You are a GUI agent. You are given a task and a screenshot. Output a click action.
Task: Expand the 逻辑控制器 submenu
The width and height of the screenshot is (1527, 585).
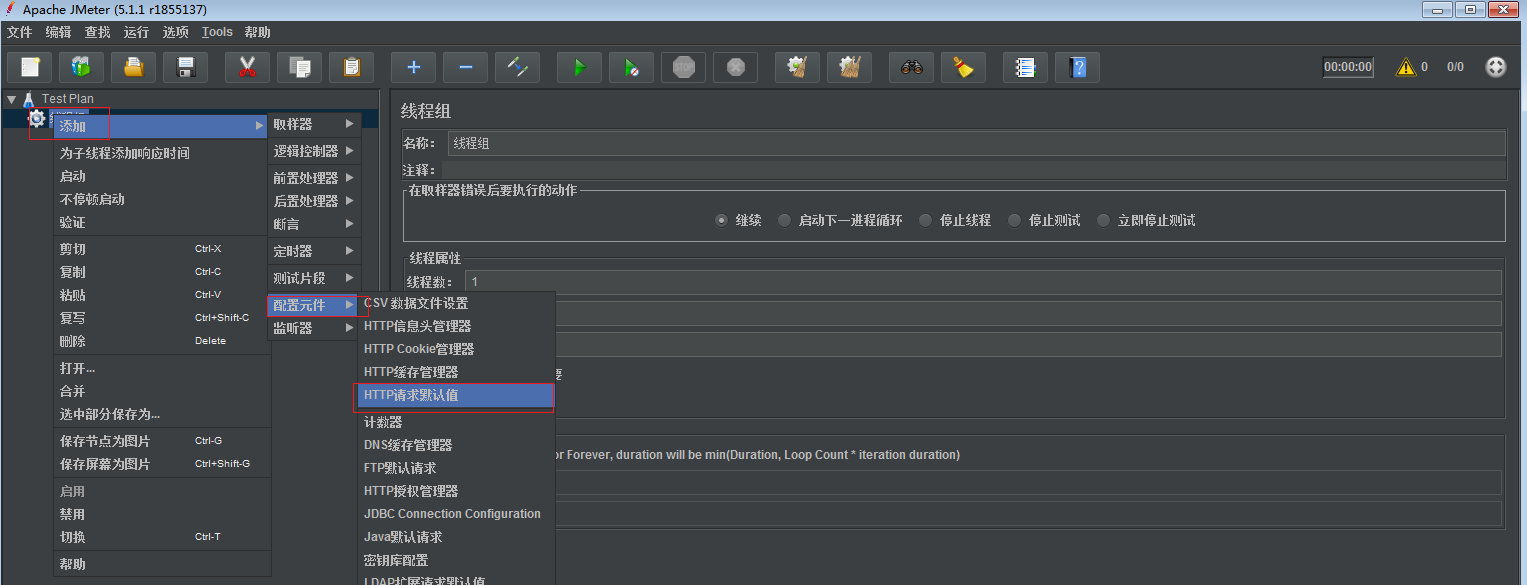pyautogui.click(x=314, y=151)
